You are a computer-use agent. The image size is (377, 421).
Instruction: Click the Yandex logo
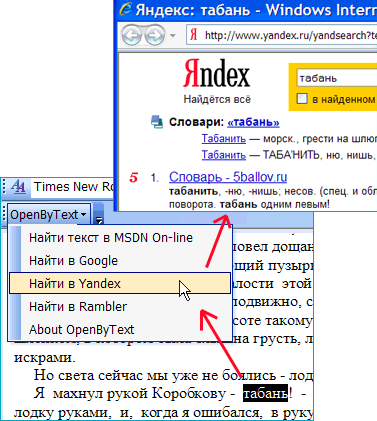(217, 73)
